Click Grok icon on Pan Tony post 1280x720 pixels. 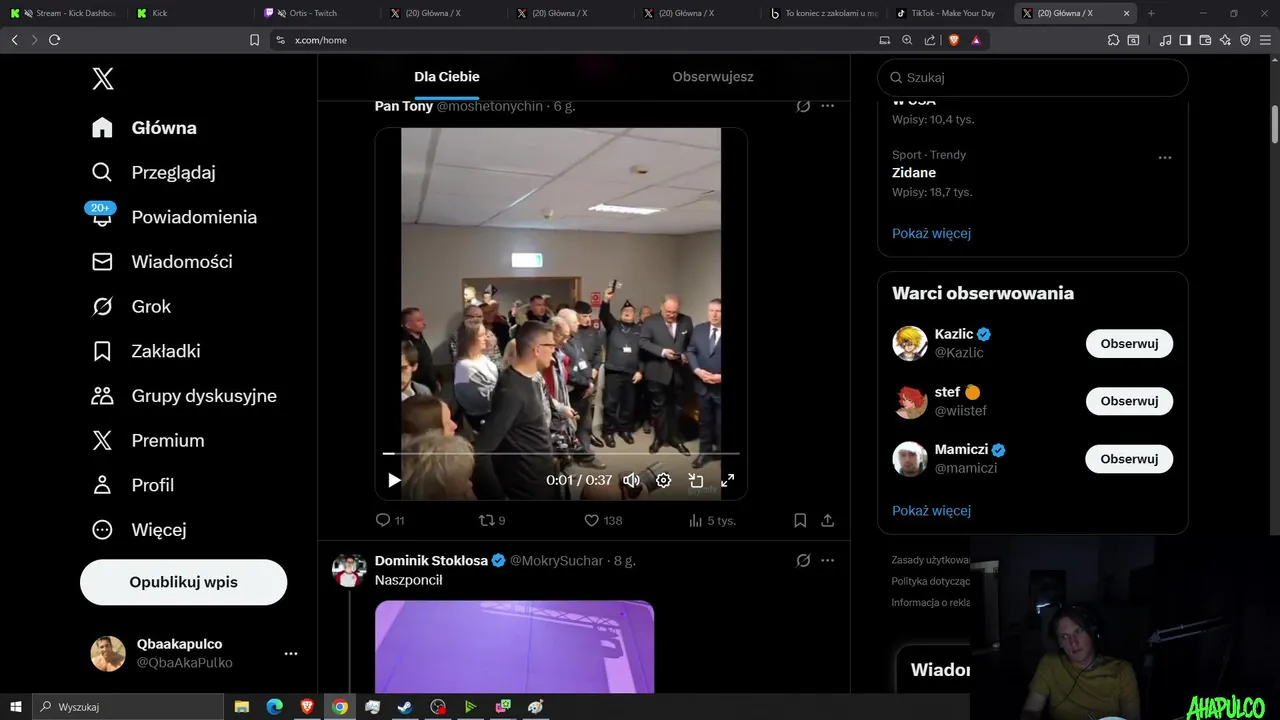tap(803, 106)
